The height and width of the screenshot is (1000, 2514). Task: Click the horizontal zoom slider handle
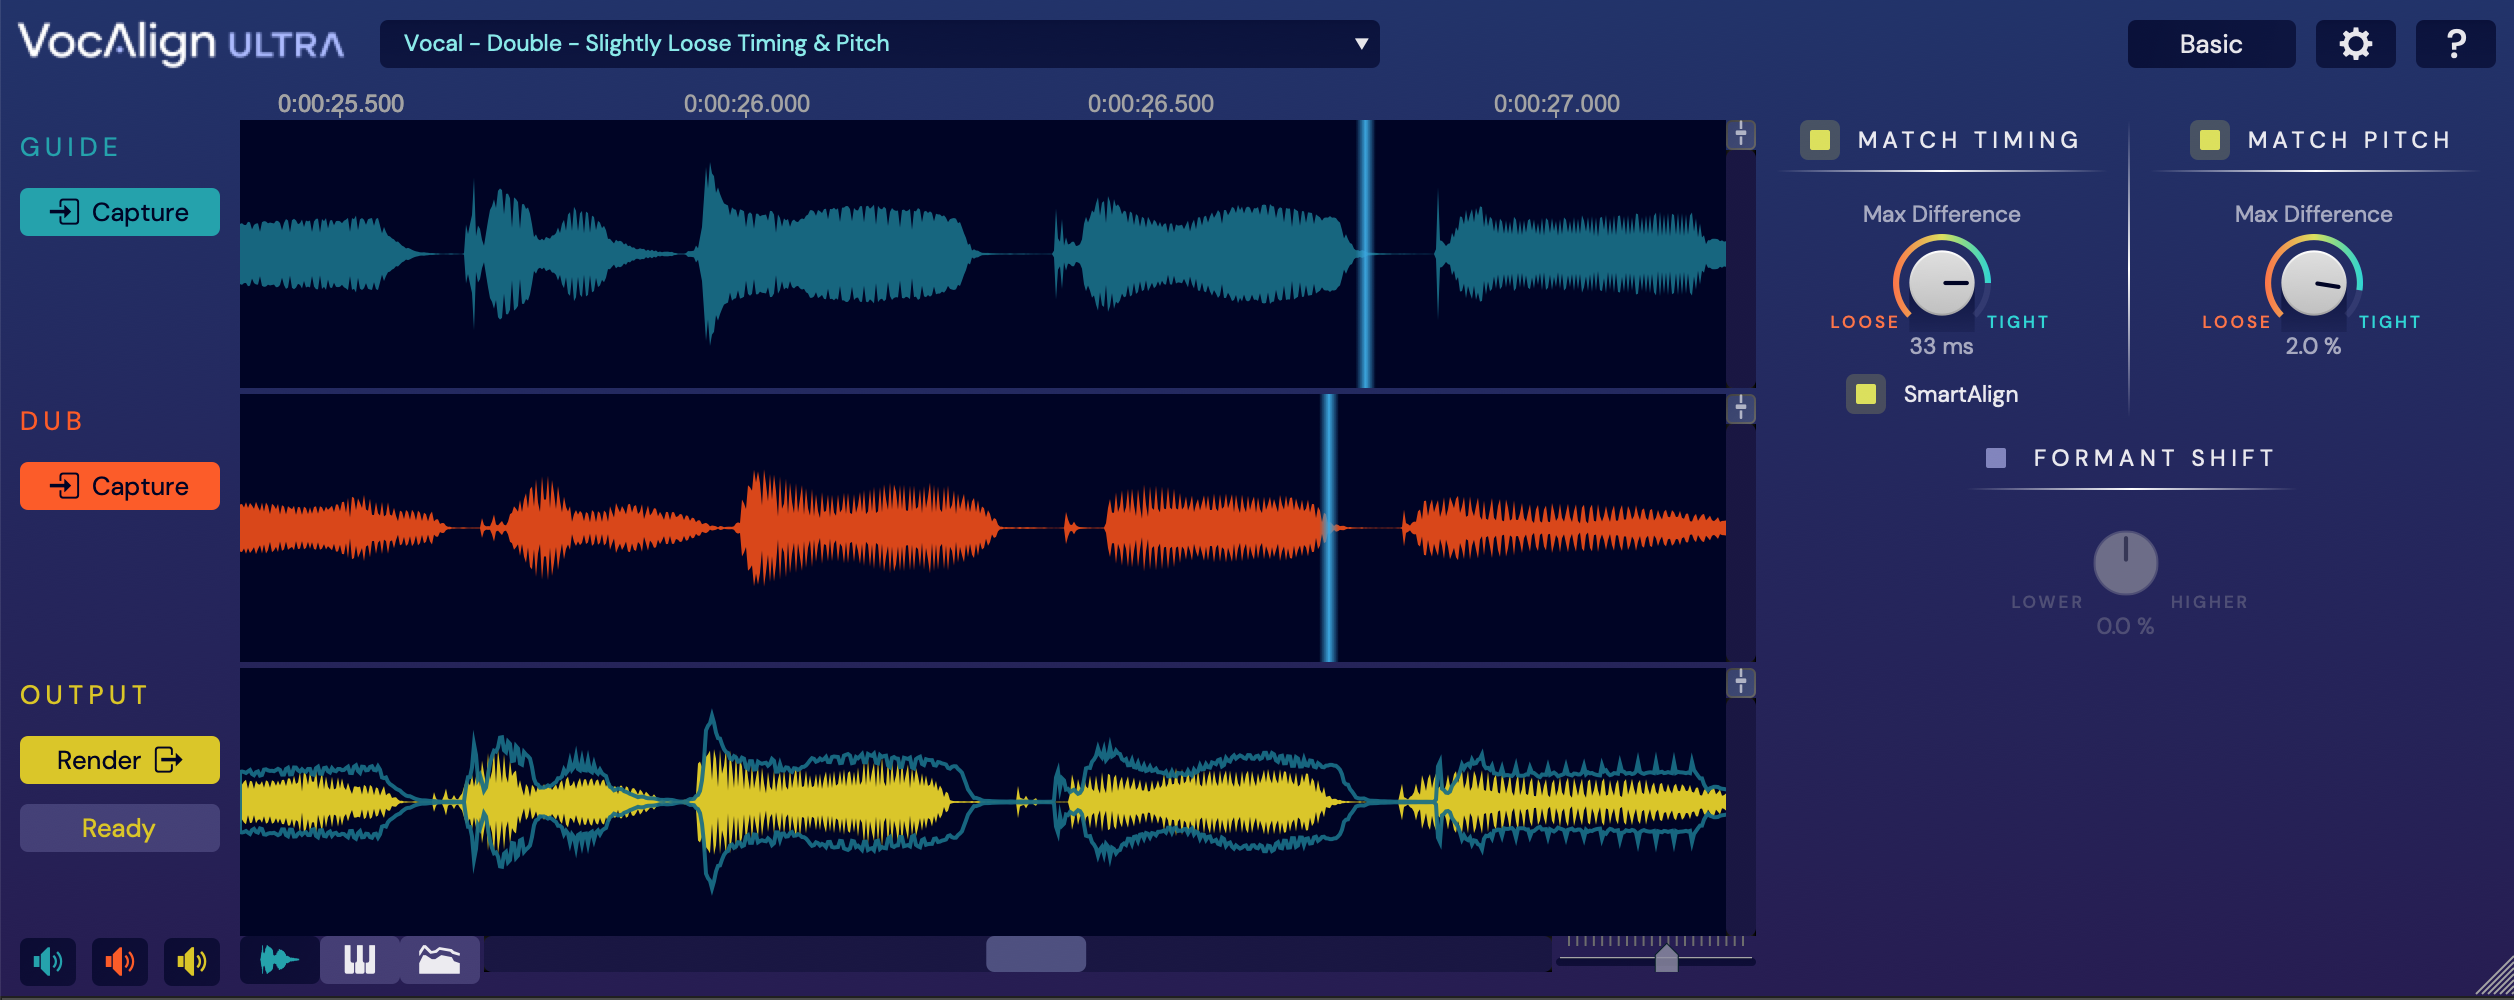1666,960
